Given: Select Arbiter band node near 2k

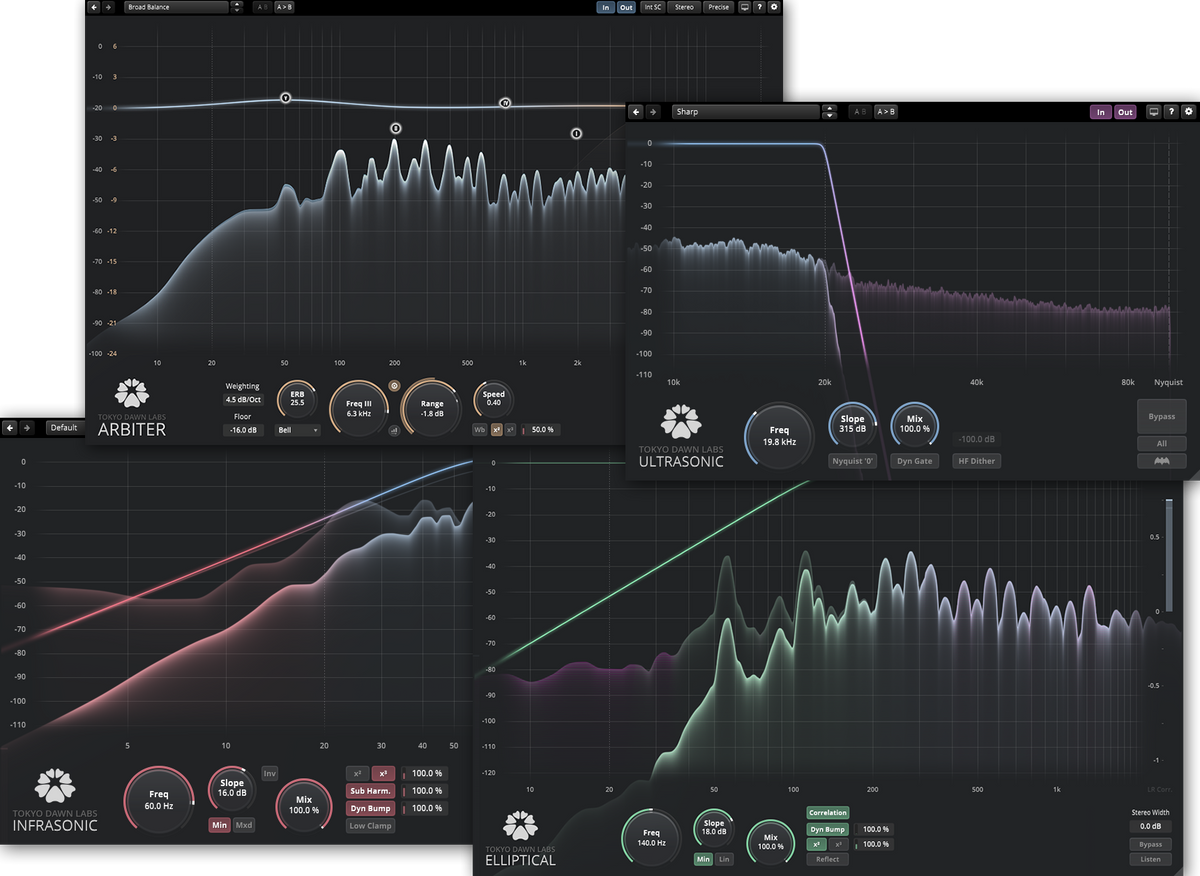Looking at the screenshot, I should [x=576, y=133].
